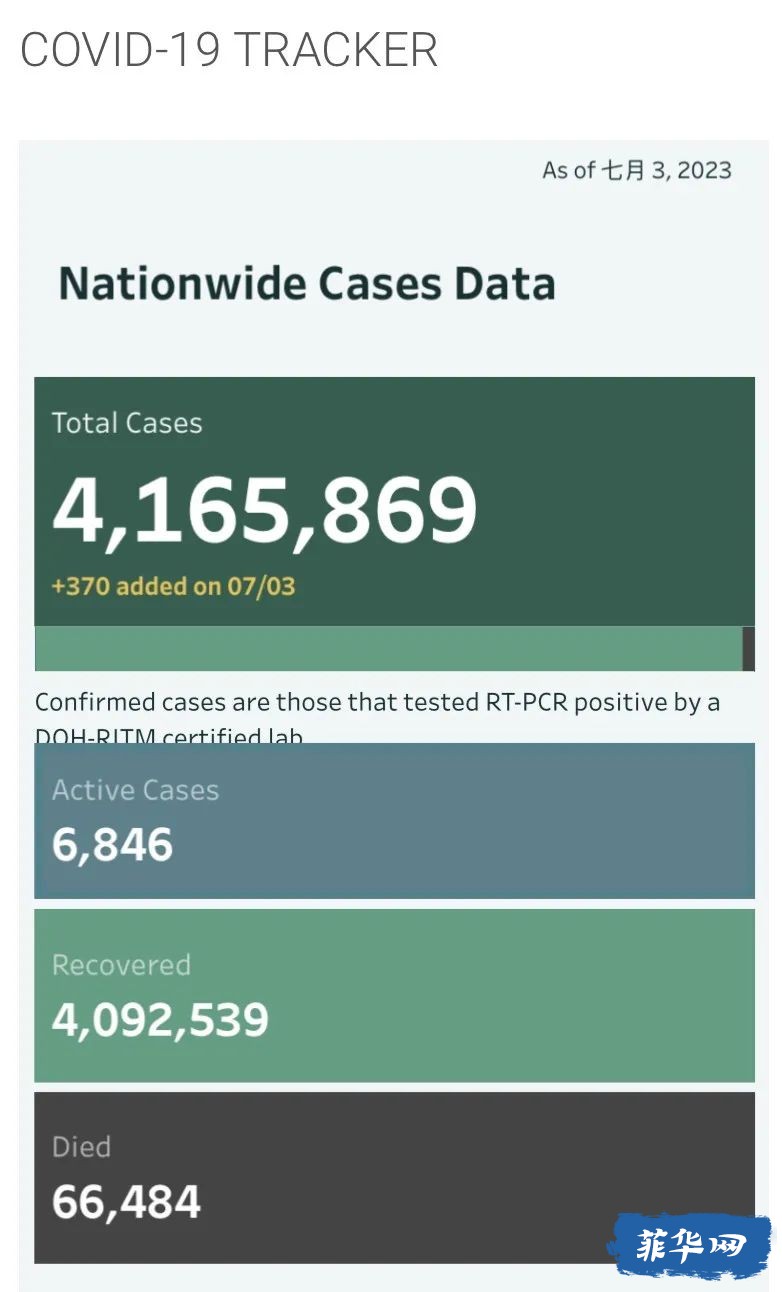
Task: Click the 66,484 deaths figure
Action: (126, 1202)
